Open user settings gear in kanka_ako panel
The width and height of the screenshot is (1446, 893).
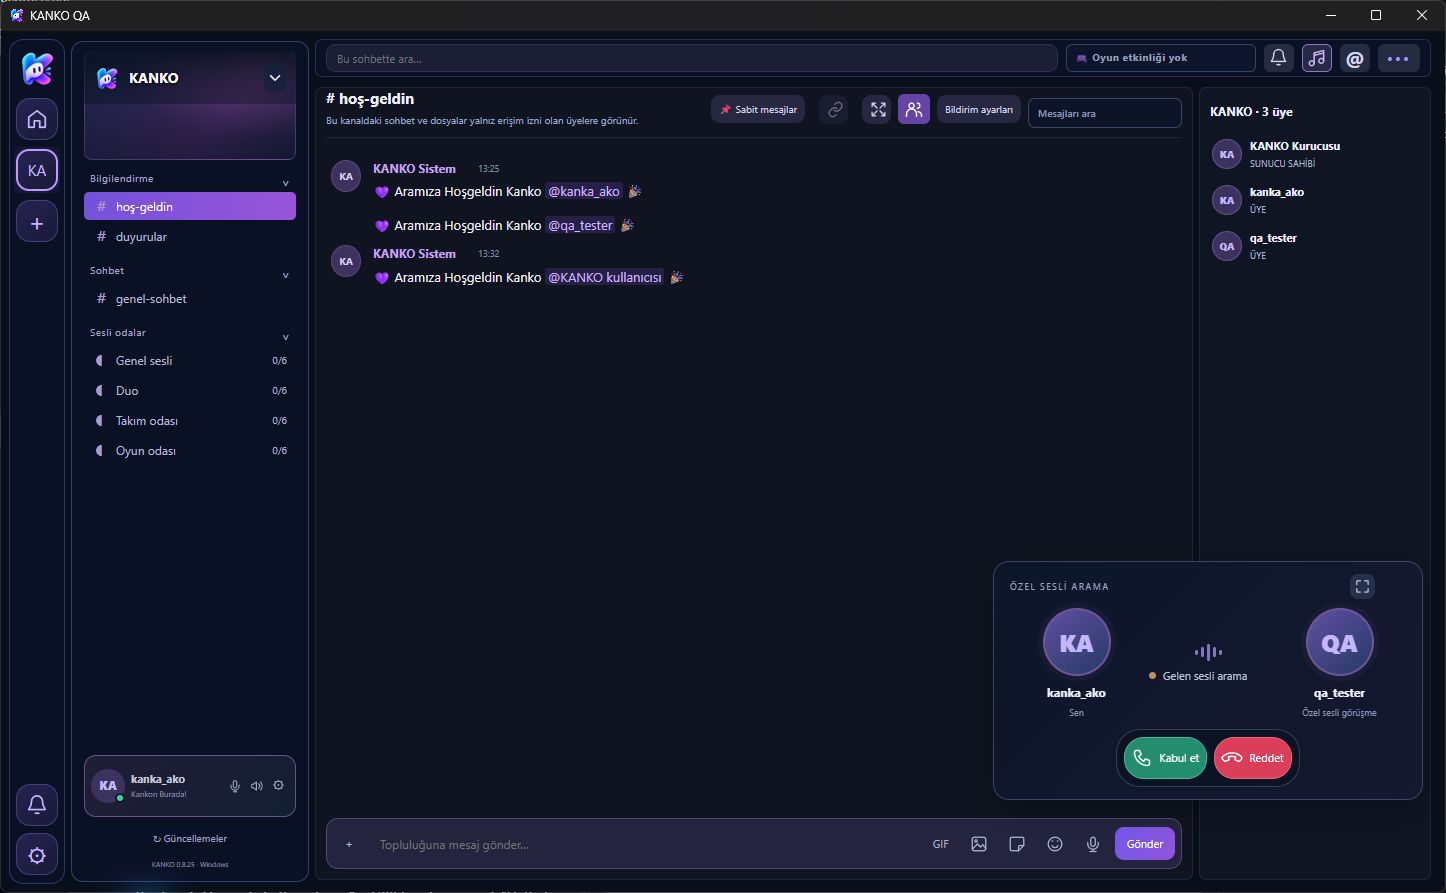tap(279, 786)
